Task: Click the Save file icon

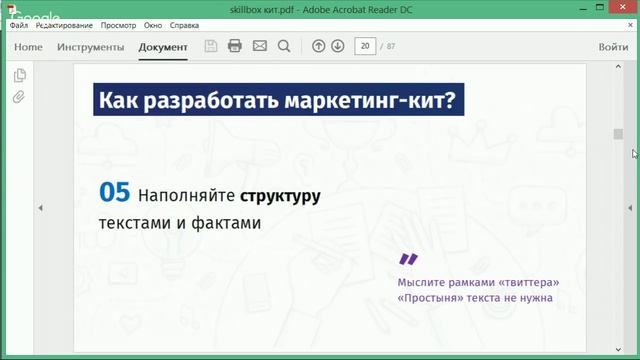Action: 211,46
